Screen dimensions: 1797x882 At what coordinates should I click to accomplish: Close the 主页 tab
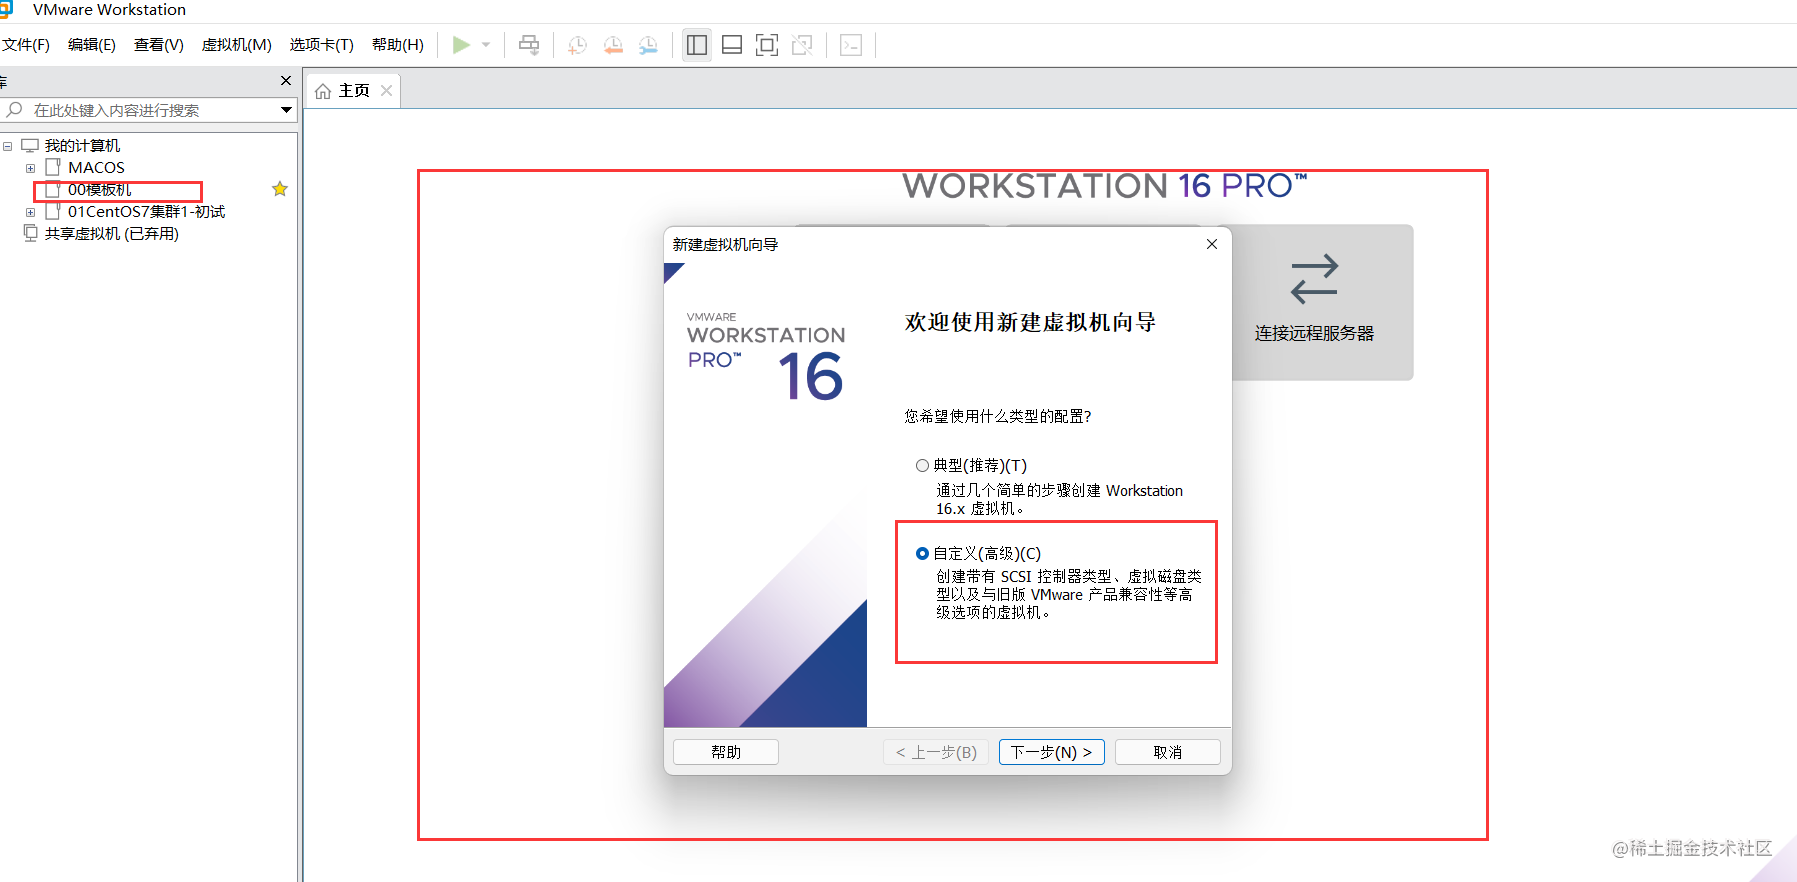386,91
